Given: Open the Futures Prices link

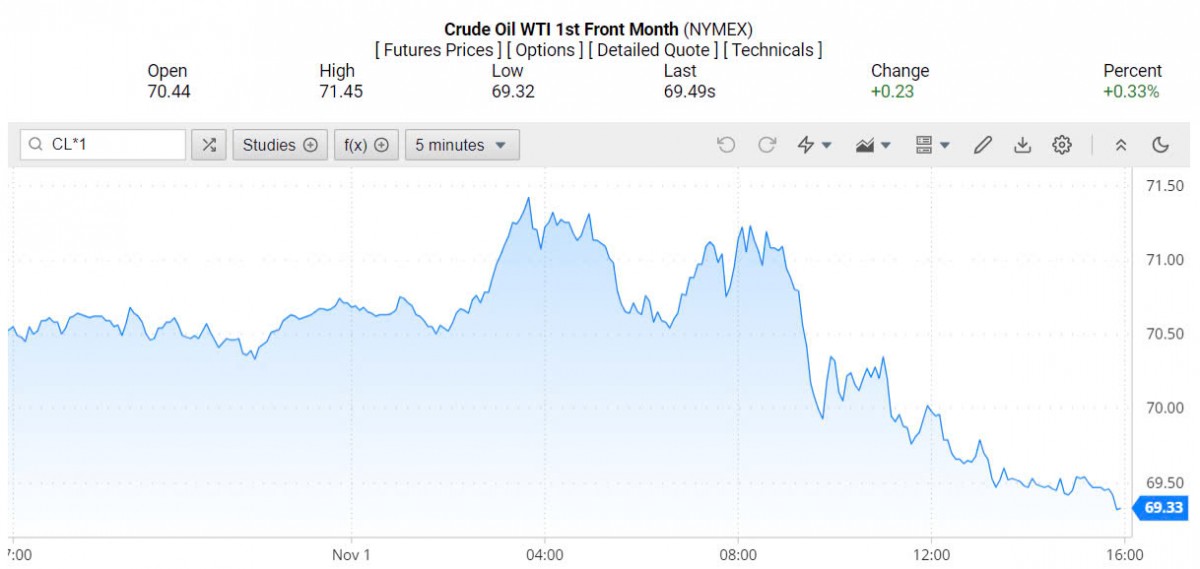Looking at the screenshot, I should coord(437,49).
